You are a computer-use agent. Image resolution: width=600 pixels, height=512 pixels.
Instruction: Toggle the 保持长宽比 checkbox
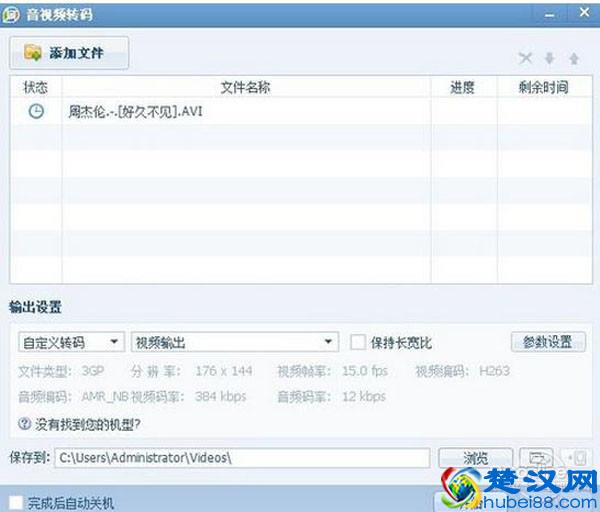tap(358, 342)
